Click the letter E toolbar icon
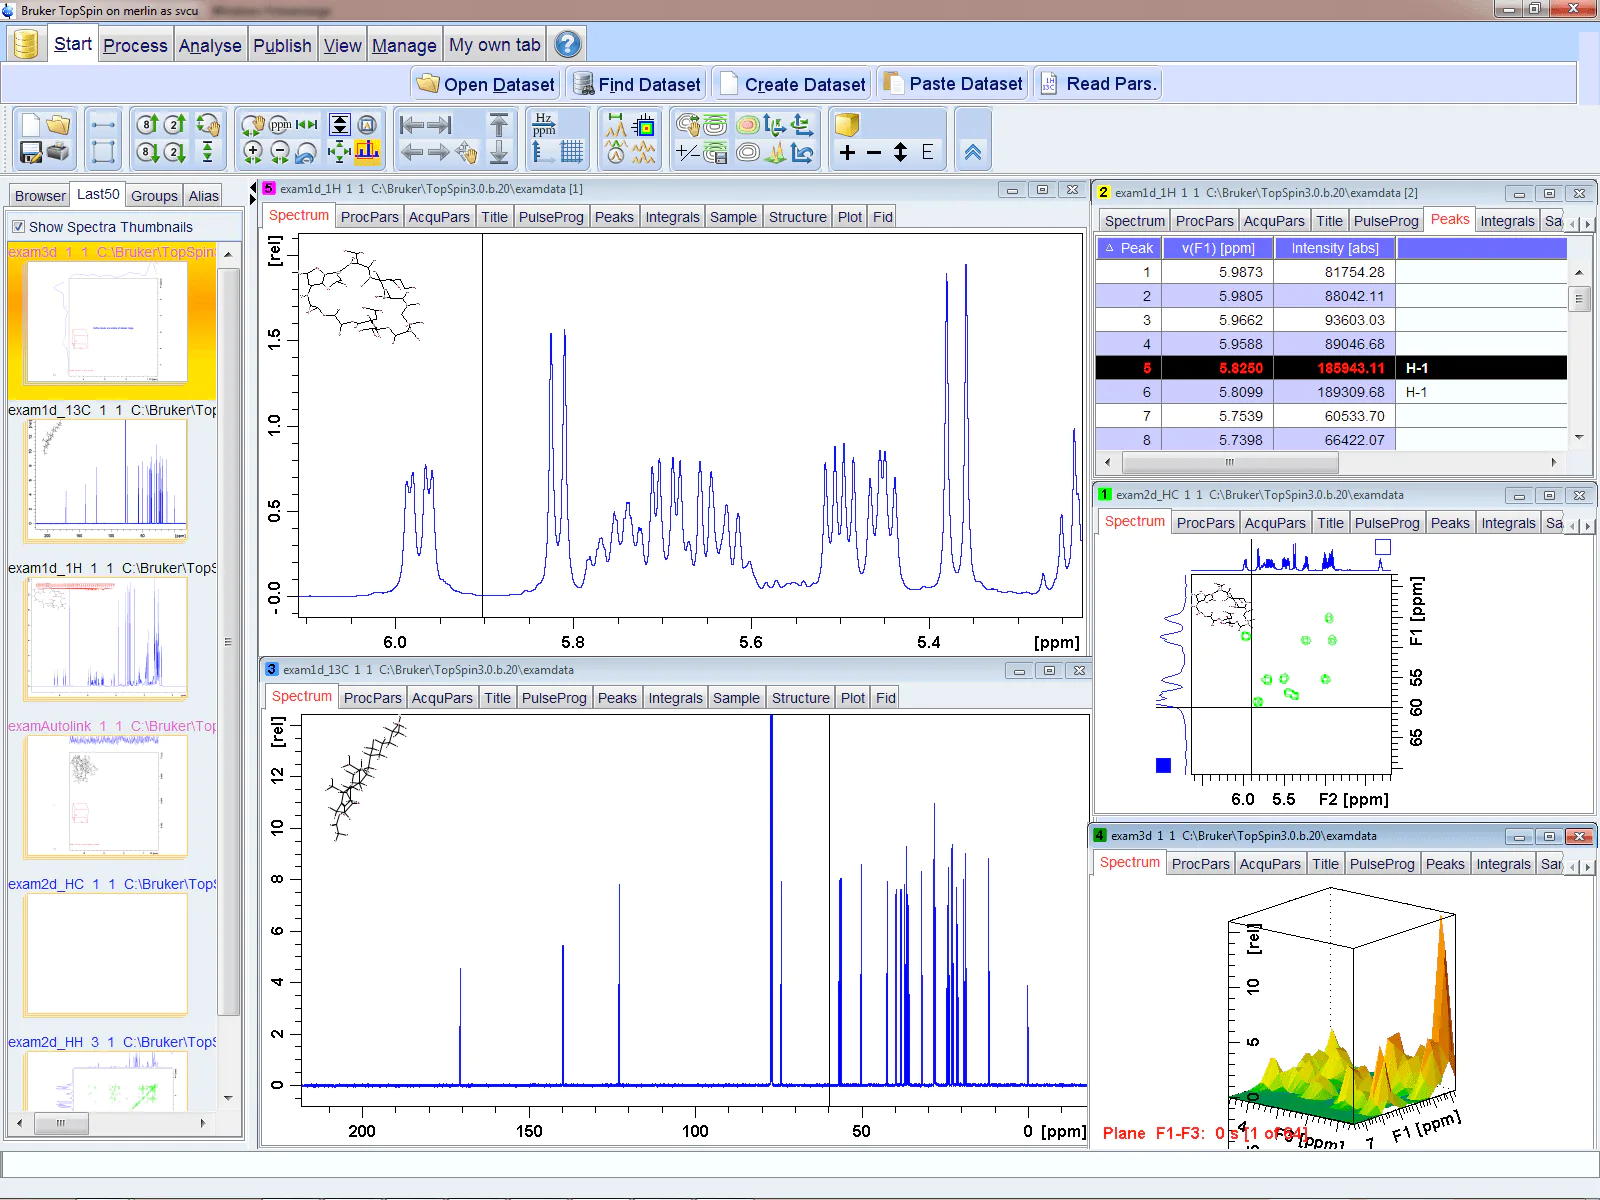The height and width of the screenshot is (1200, 1600). pyautogui.click(x=928, y=152)
